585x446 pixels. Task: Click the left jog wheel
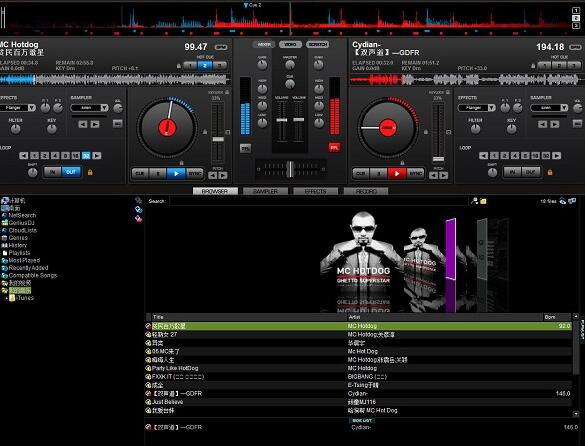(167, 128)
